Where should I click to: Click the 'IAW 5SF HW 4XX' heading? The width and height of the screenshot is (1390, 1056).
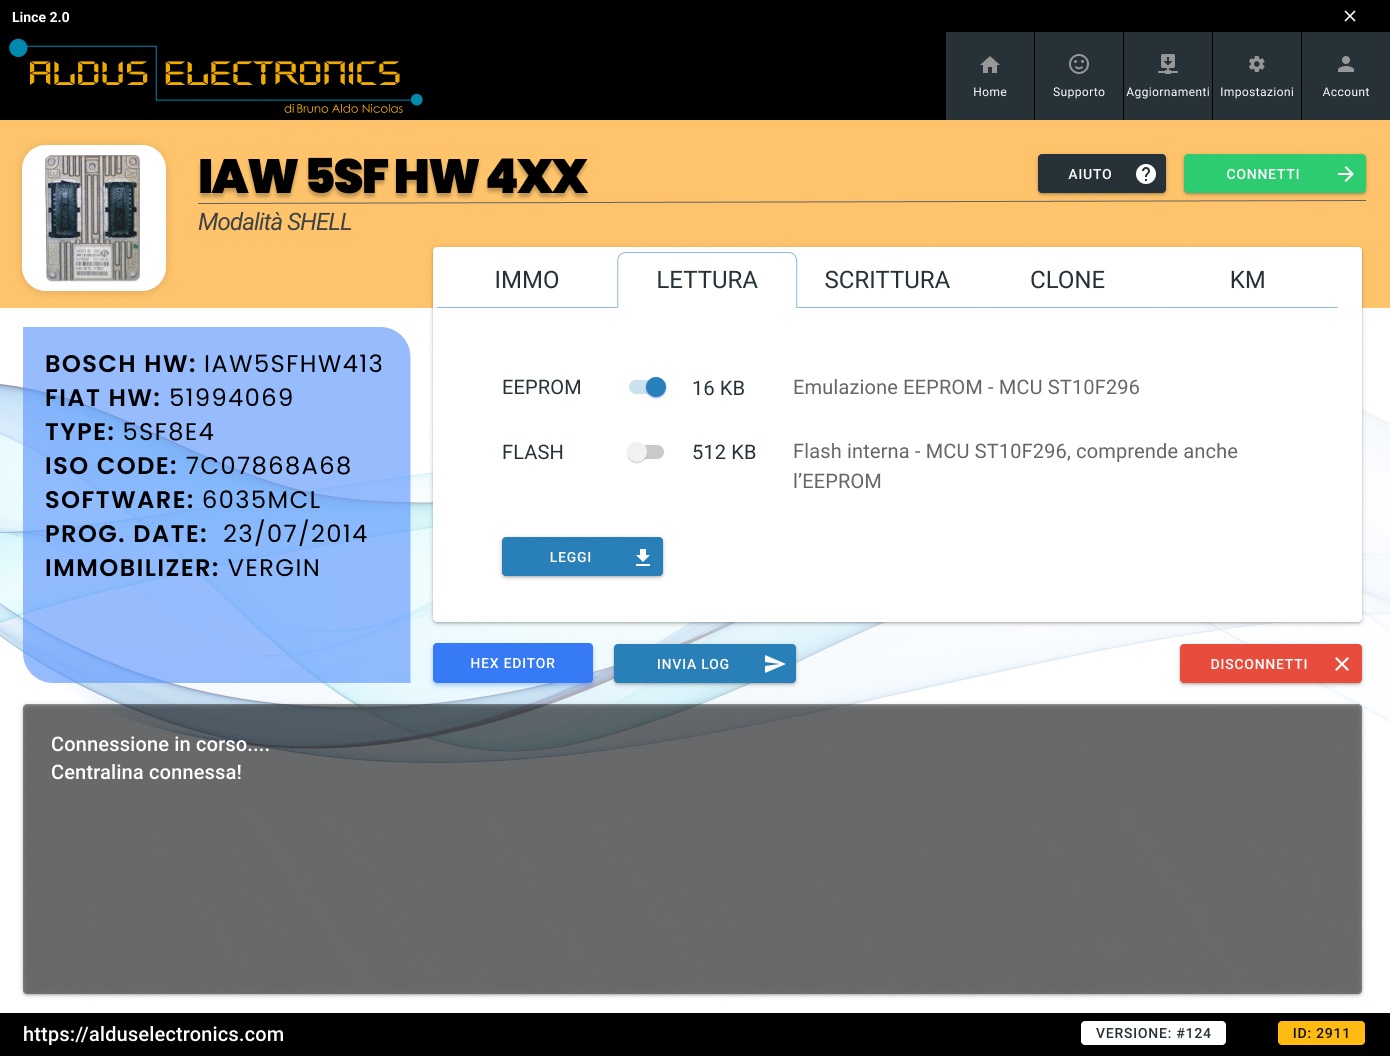tap(393, 176)
